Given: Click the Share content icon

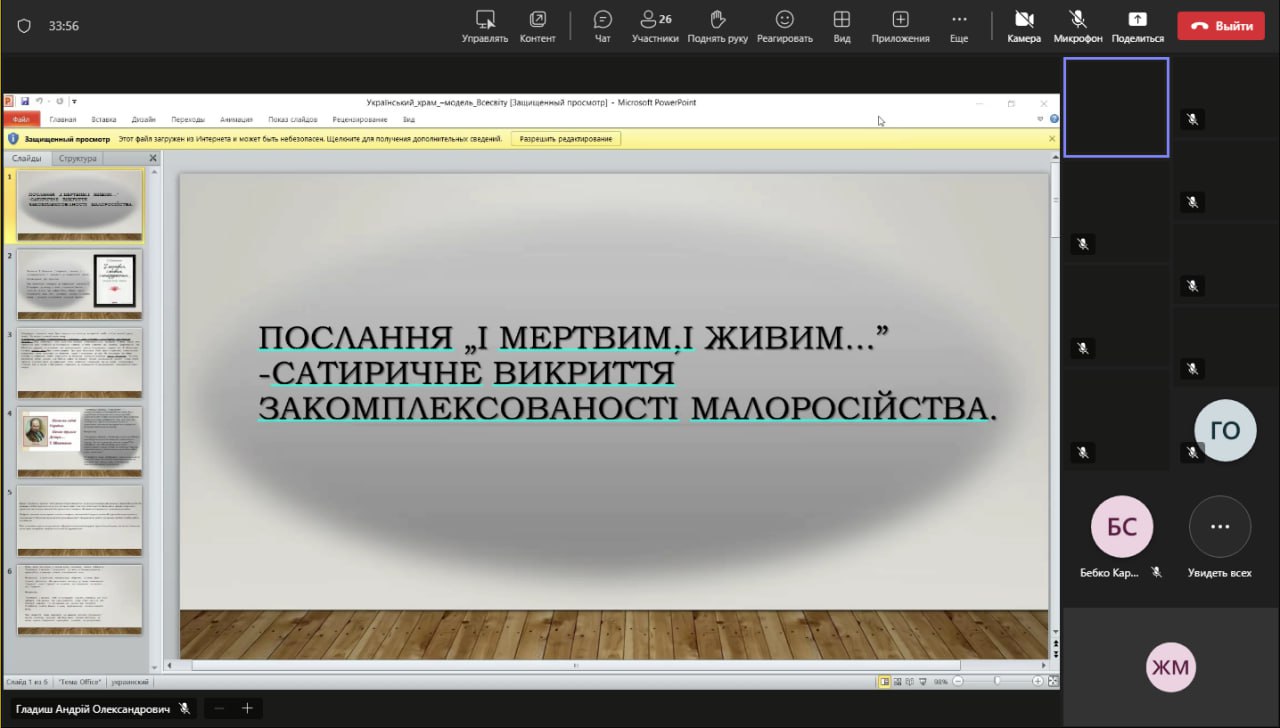Looking at the screenshot, I should click(x=1137, y=25).
